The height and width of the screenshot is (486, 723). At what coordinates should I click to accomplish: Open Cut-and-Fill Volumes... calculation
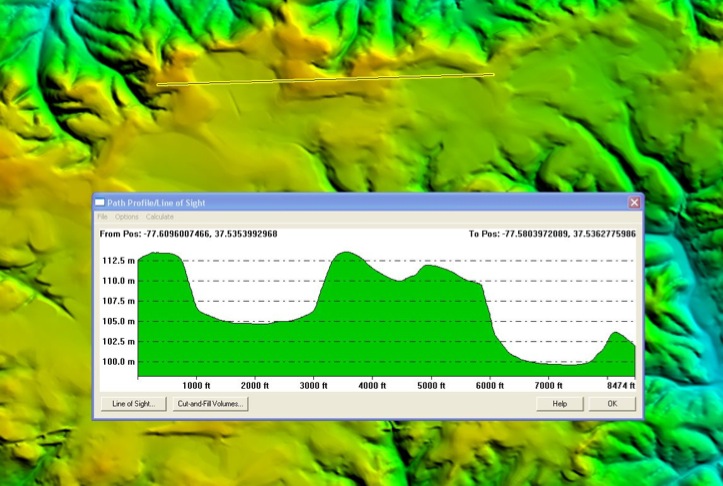pos(210,404)
